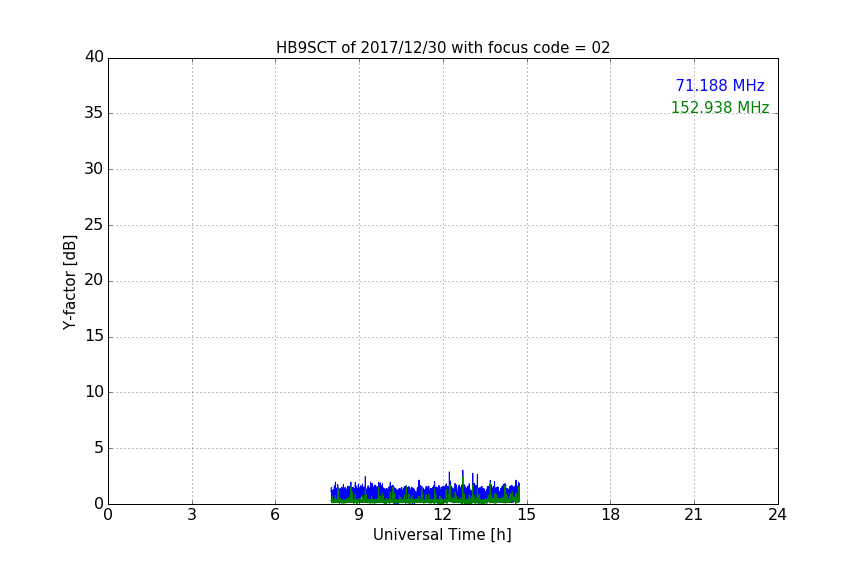Click the y-axis tick label '10'
This screenshot has height=576, width=864.
[x=94, y=392]
